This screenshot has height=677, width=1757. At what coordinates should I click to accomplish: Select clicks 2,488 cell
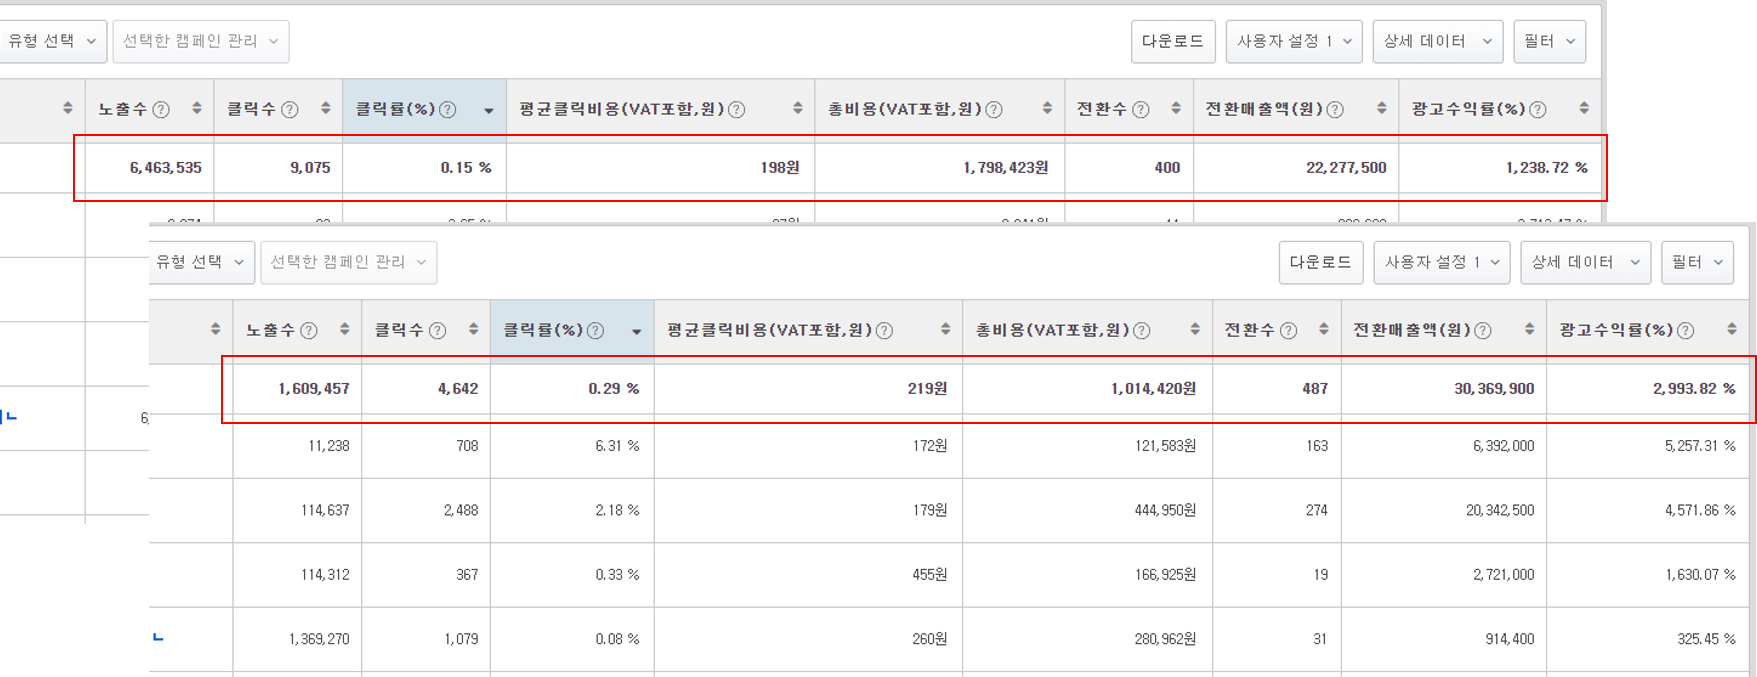click(427, 510)
